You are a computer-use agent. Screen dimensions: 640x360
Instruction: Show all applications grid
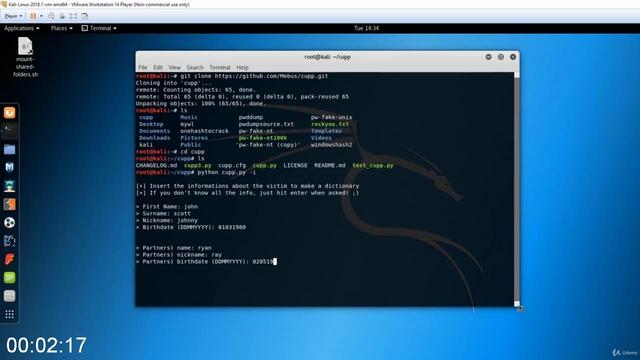tap(9, 314)
